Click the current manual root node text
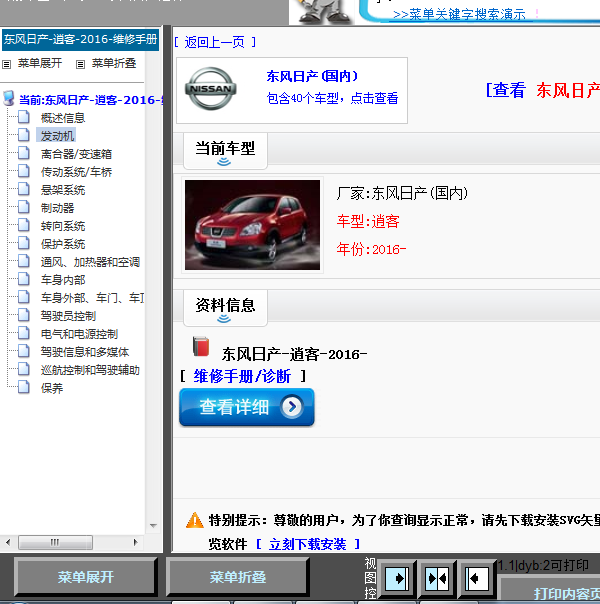The height and width of the screenshot is (604, 600). coord(91,100)
